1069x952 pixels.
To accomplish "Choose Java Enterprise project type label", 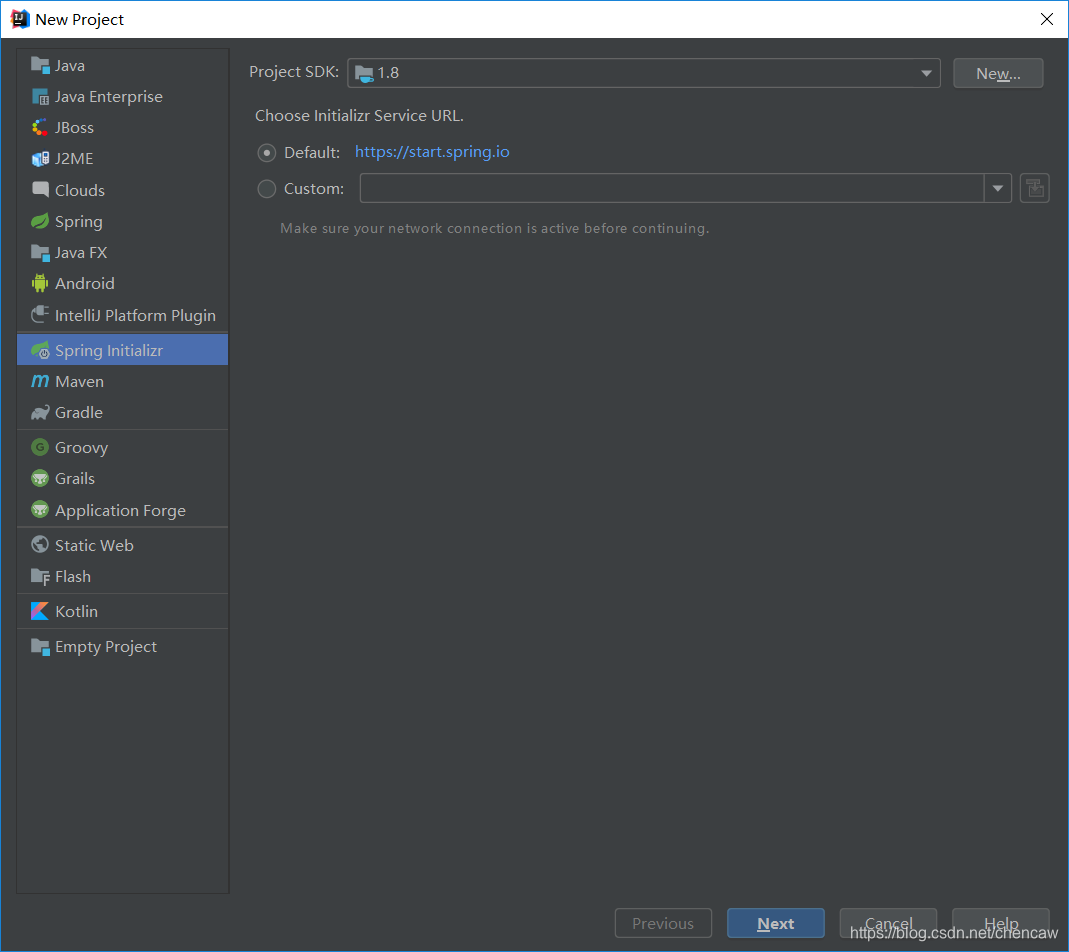I will tap(108, 97).
